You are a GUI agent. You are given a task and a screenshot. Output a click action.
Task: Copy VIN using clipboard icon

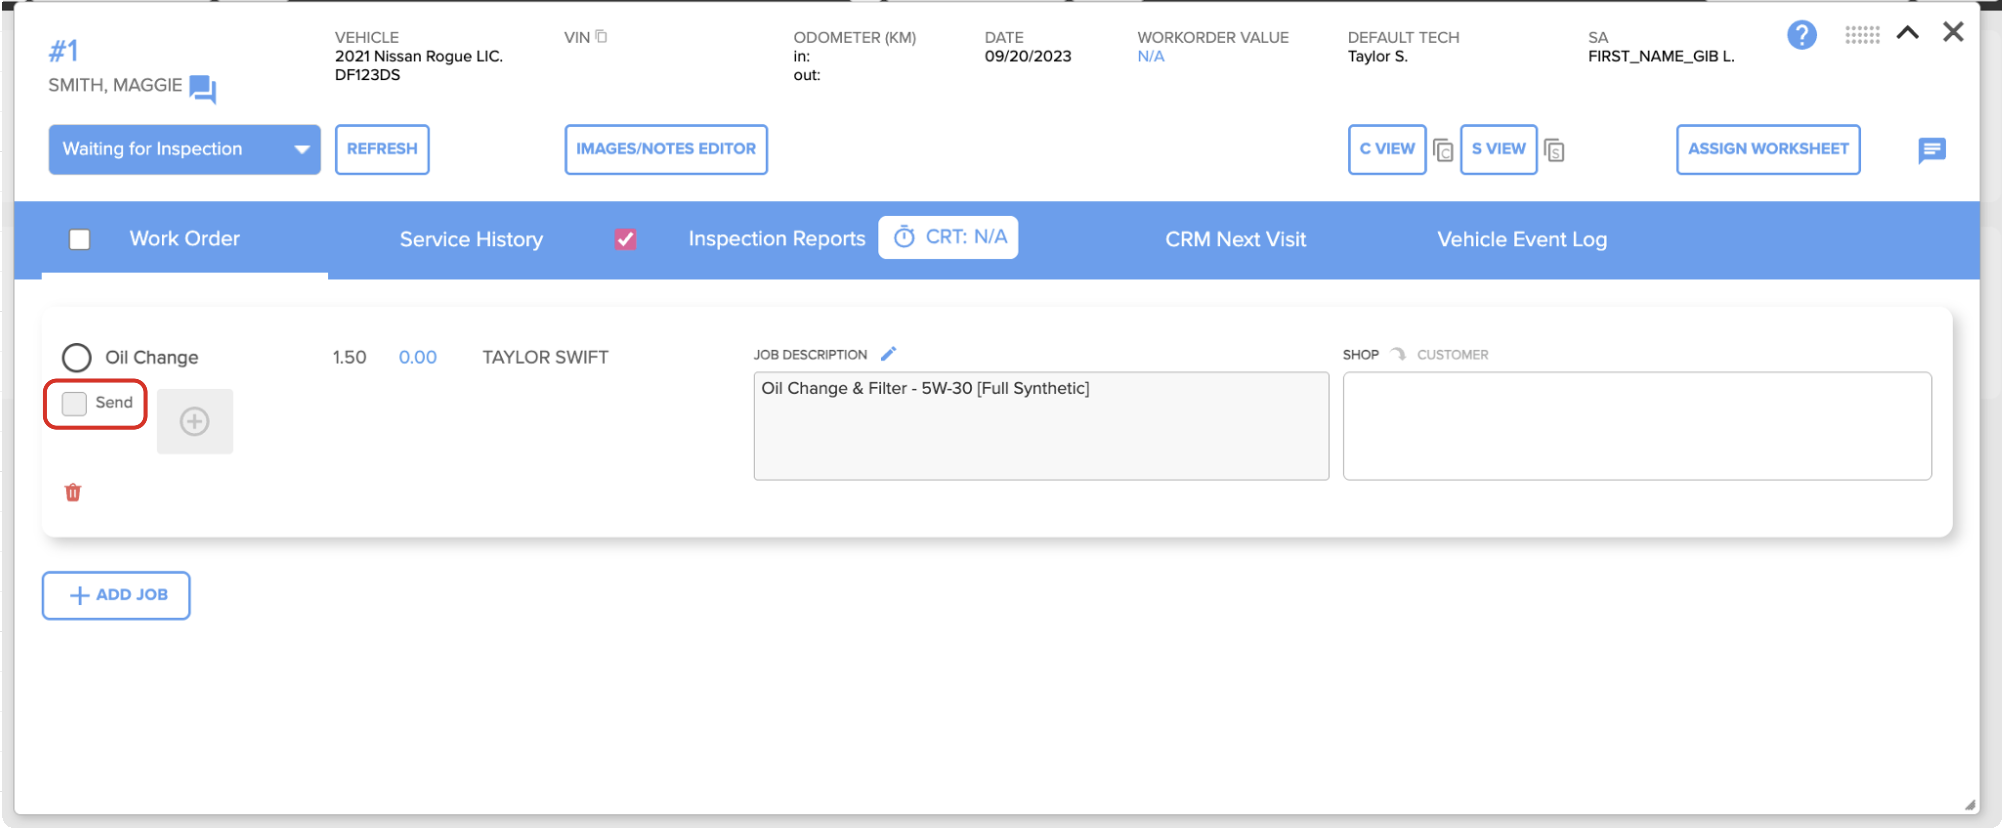[x=601, y=37]
